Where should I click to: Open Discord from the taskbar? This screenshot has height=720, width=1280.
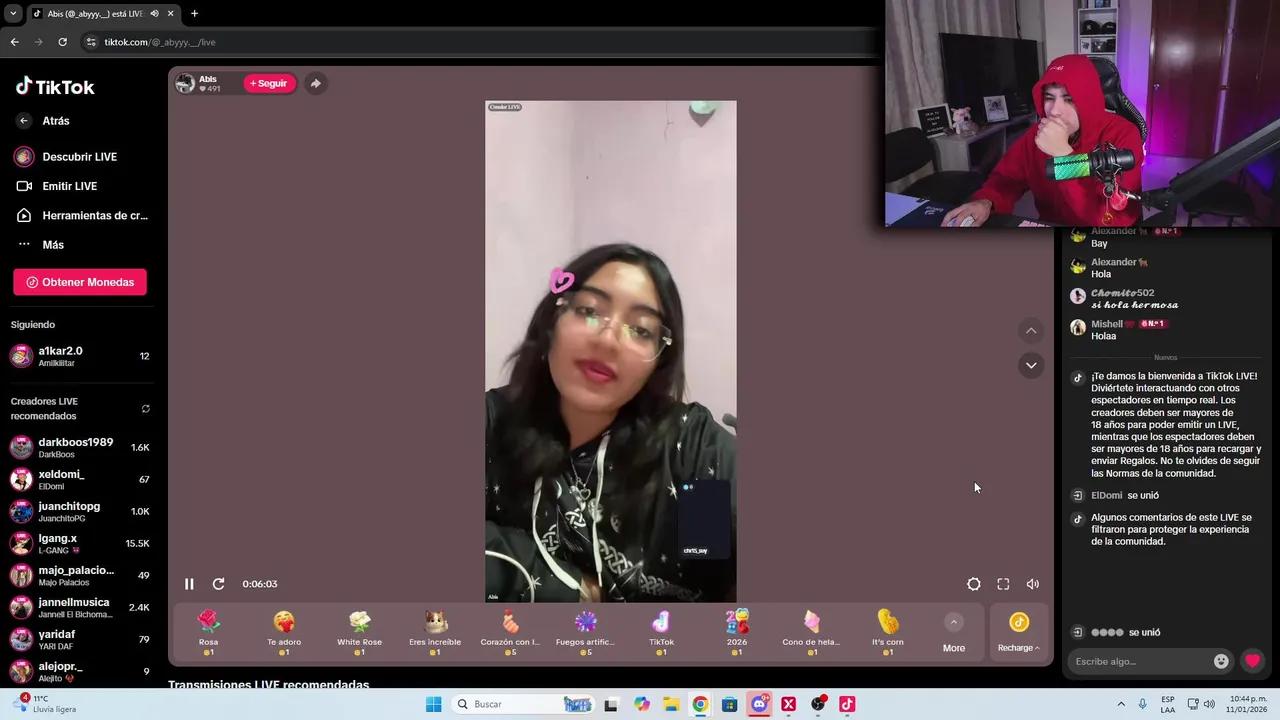point(759,704)
